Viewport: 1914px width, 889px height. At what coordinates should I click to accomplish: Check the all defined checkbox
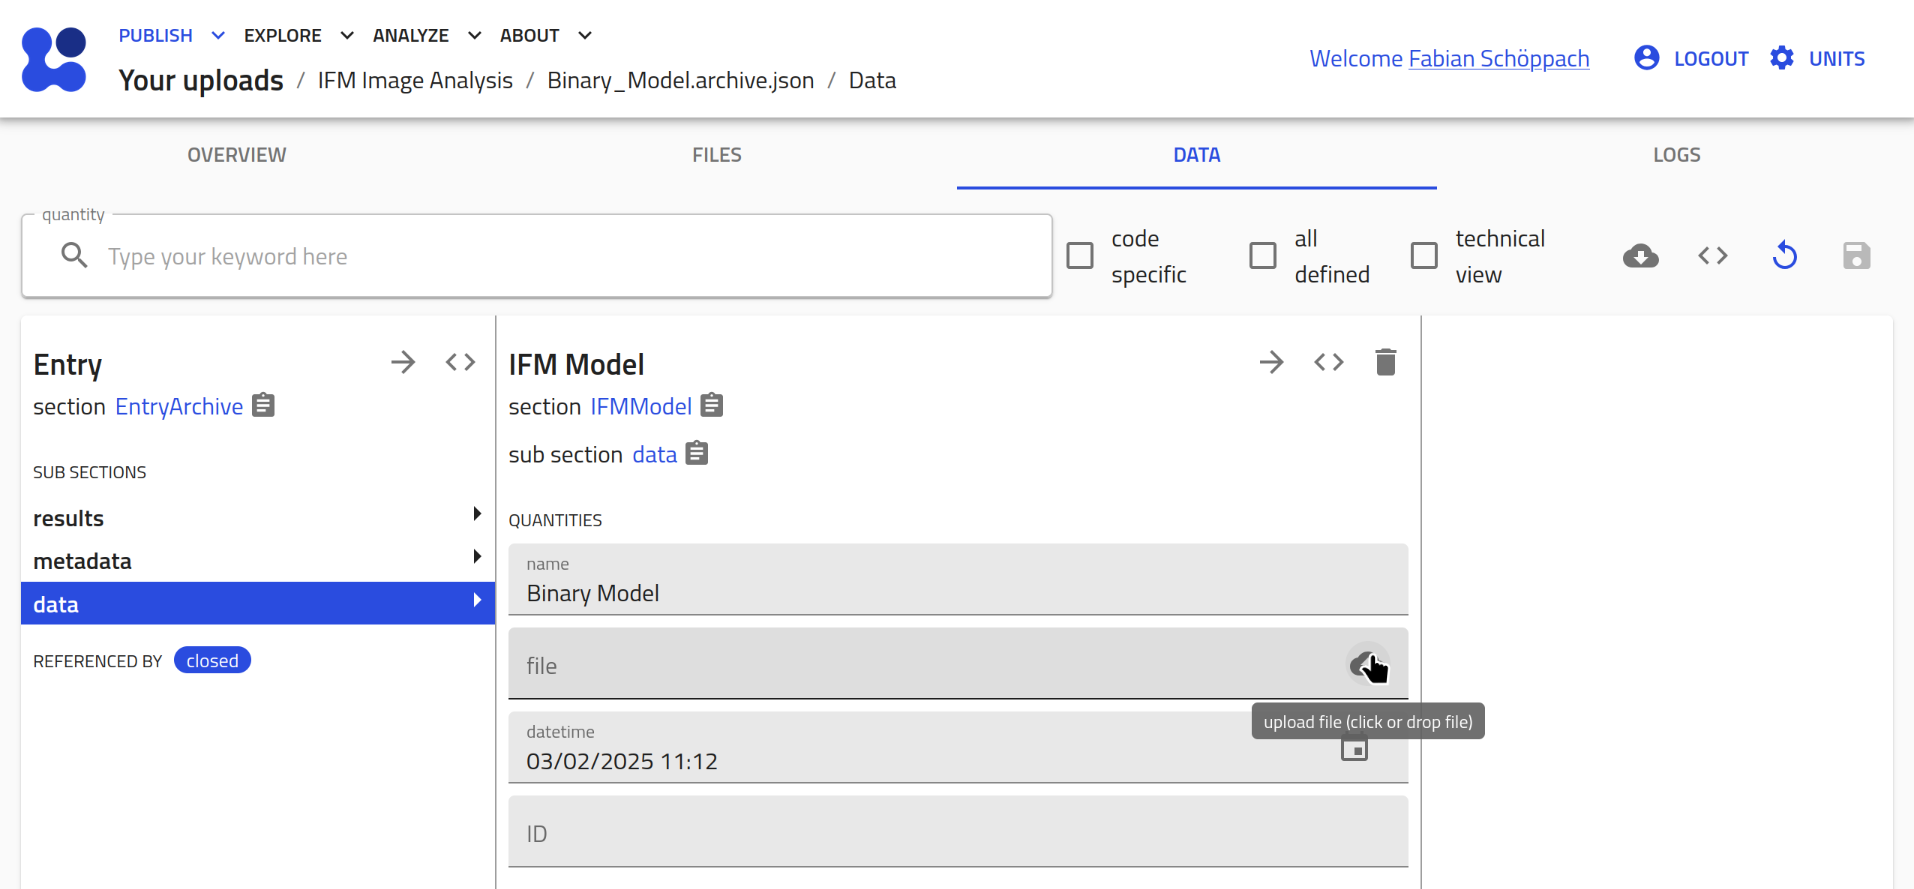[x=1263, y=256]
